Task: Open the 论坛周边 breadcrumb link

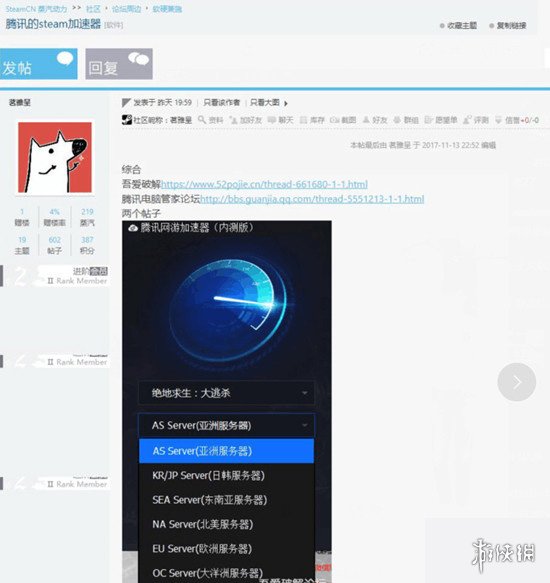Action: coord(126,9)
